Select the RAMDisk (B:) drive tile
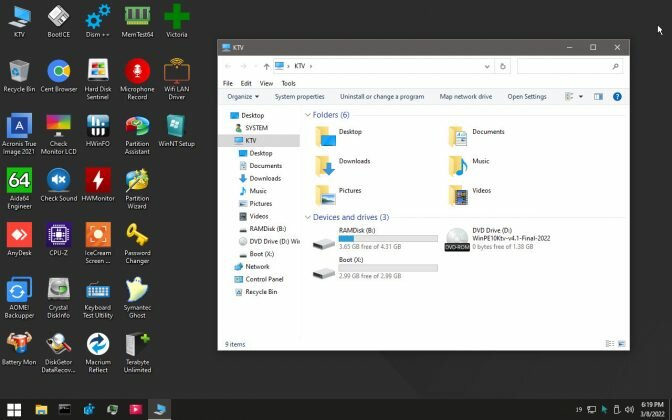The width and height of the screenshot is (672, 420). 375,239
